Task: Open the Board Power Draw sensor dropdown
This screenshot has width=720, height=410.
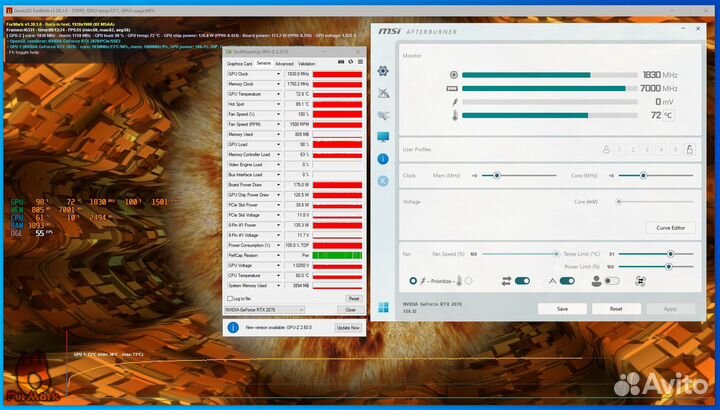Action: (x=278, y=185)
